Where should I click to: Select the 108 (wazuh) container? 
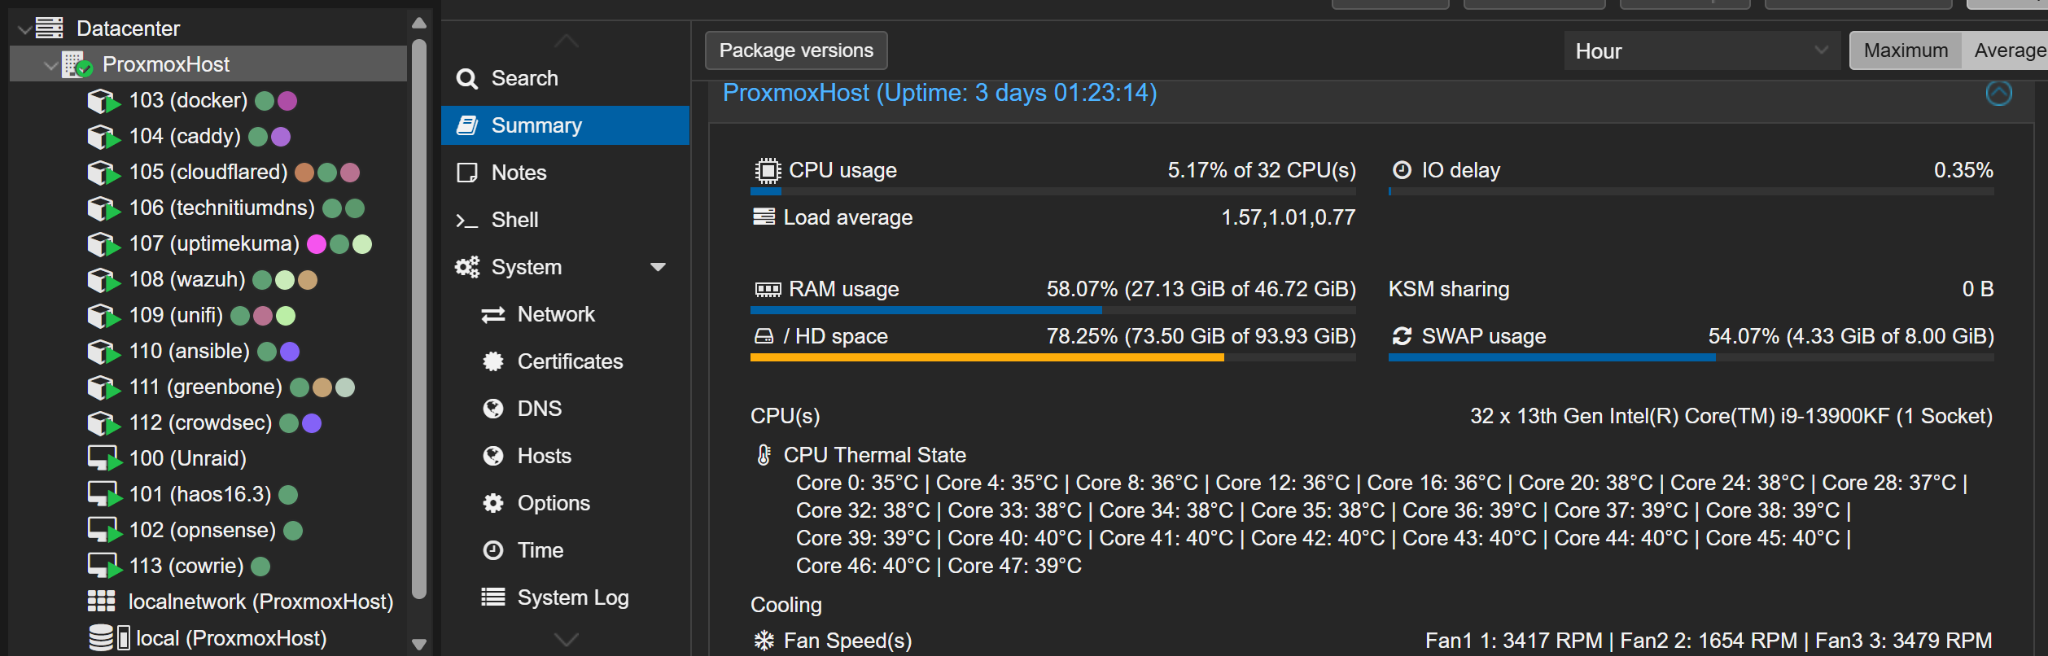(x=186, y=280)
